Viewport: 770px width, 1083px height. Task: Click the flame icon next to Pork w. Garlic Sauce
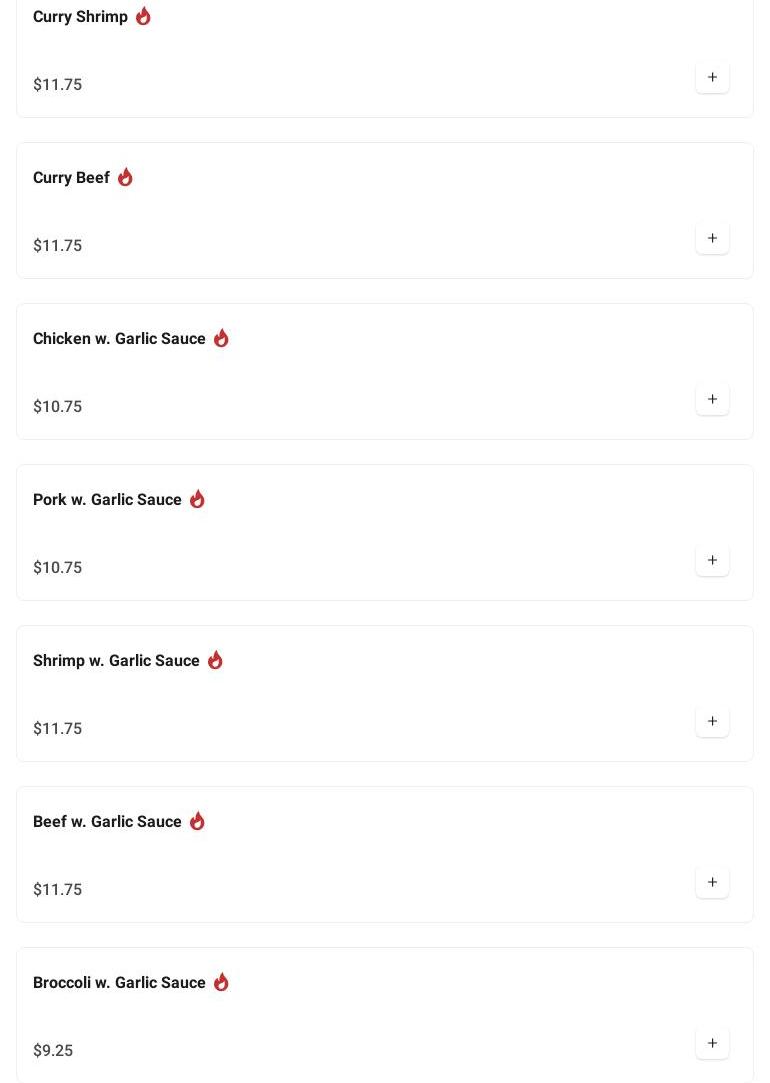(x=197, y=499)
